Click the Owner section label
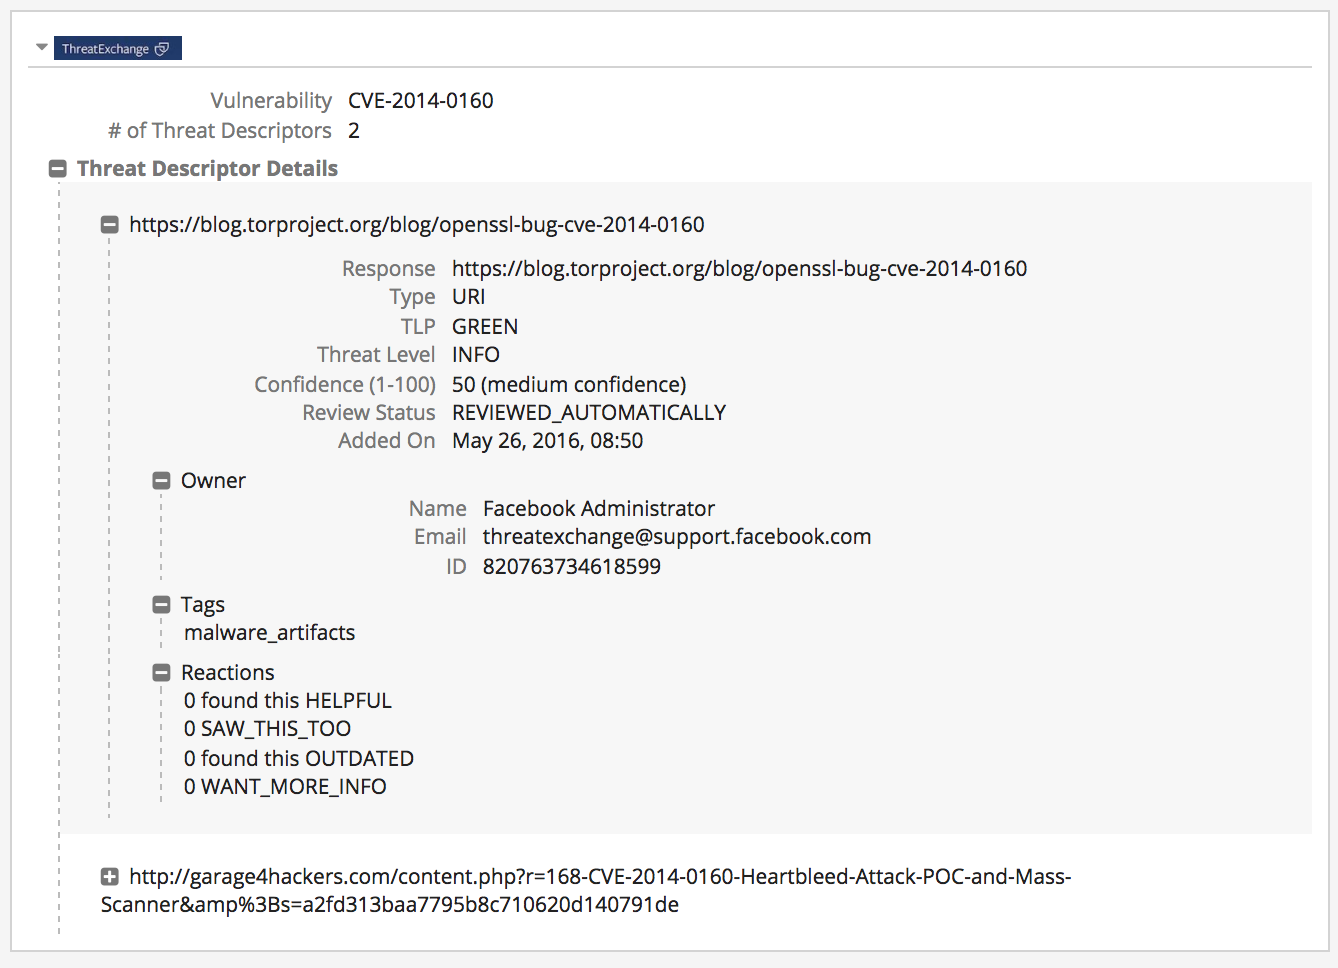Screen dimensions: 1338x968 [213, 481]
